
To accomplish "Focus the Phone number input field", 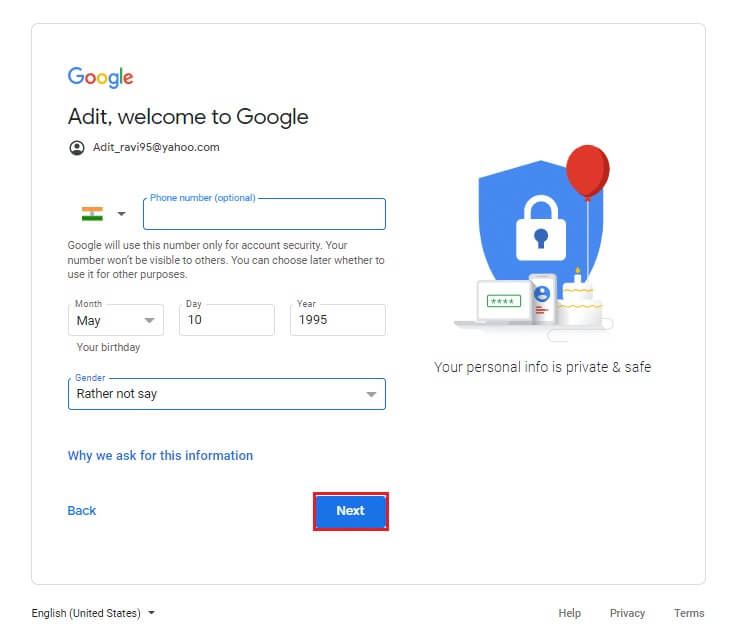I will tap(264, 215).
